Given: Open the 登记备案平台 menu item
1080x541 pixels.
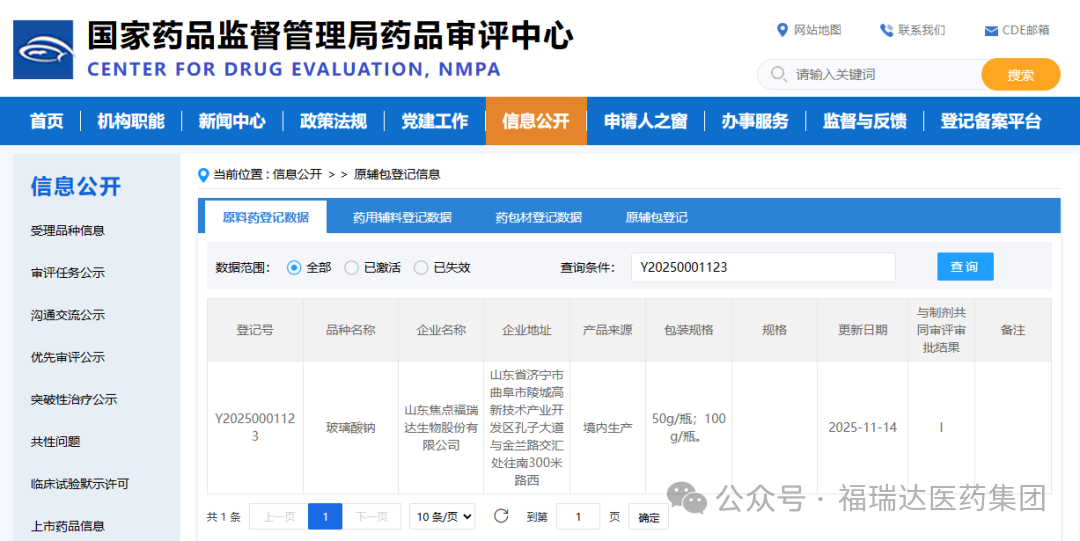Looking at the screenshot, I should tap(991, 121).
